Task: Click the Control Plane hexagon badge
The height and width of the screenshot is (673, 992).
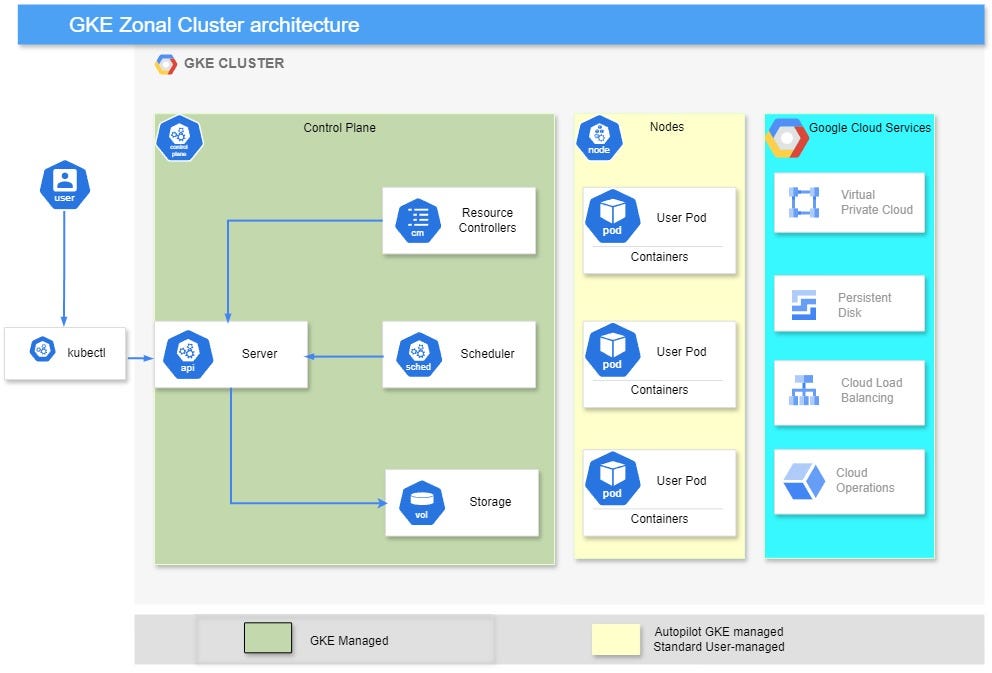Action: click(179, 138)
